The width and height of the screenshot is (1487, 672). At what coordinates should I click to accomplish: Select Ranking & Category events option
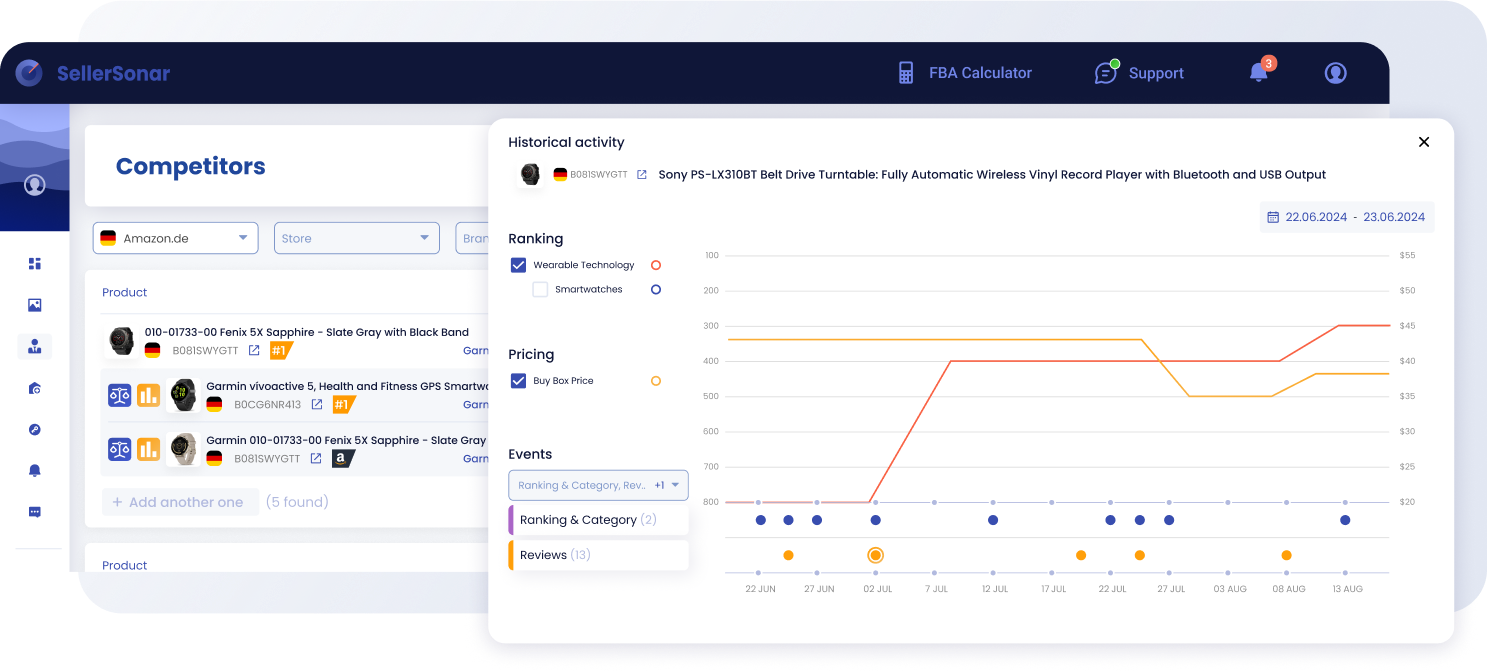pos(598,520)
